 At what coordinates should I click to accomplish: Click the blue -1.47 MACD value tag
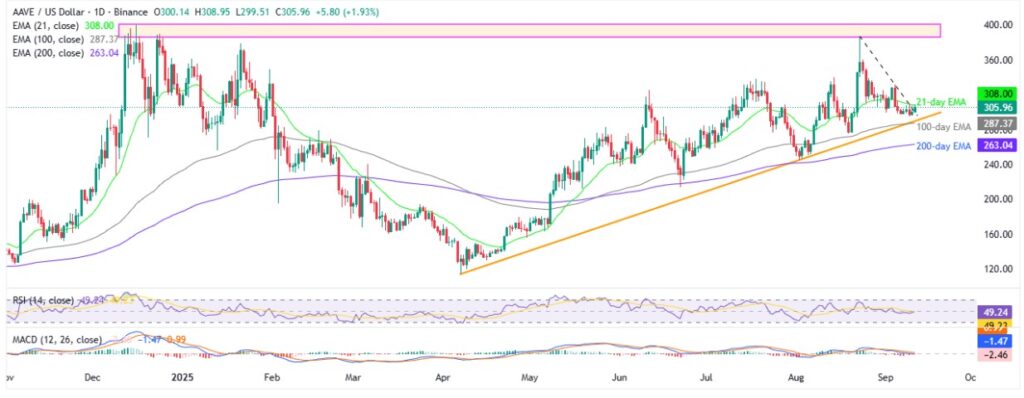click(996, 340)
